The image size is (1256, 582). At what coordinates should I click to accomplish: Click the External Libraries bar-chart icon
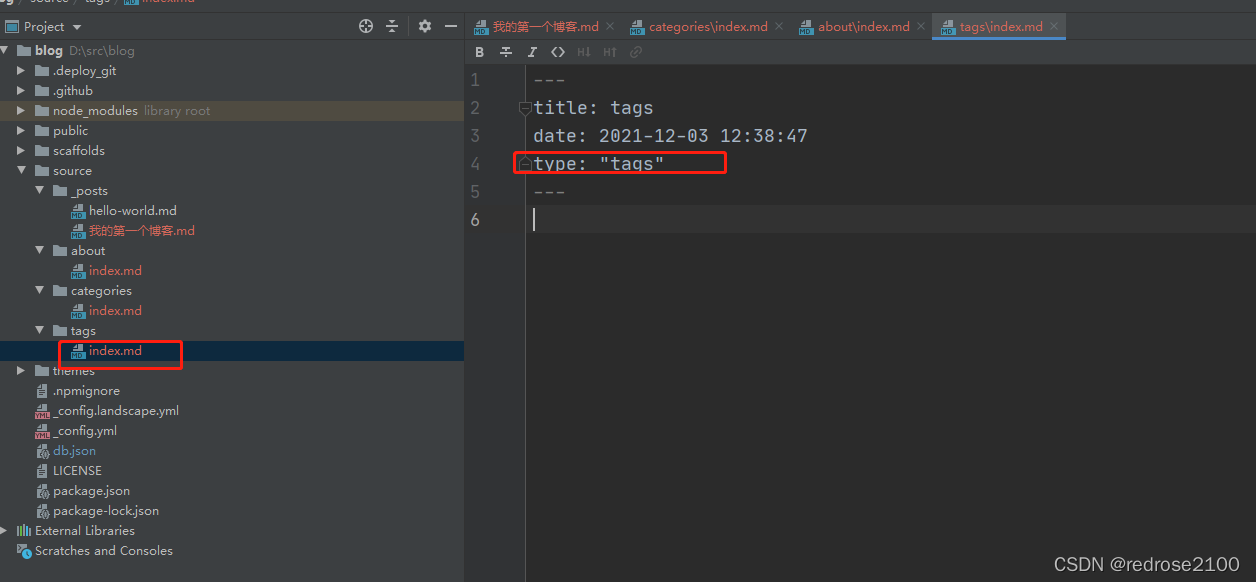(24, 531)
